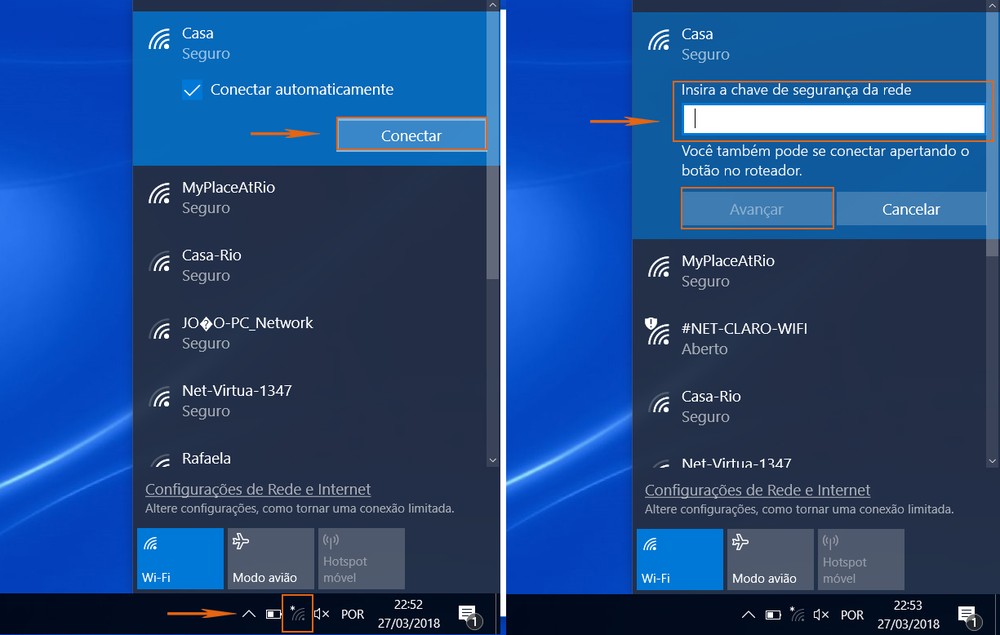Screen dimensions: 1000x635
Task: Select Casa Wi-Fi signal icon in left screenshot
Action: 159,40
